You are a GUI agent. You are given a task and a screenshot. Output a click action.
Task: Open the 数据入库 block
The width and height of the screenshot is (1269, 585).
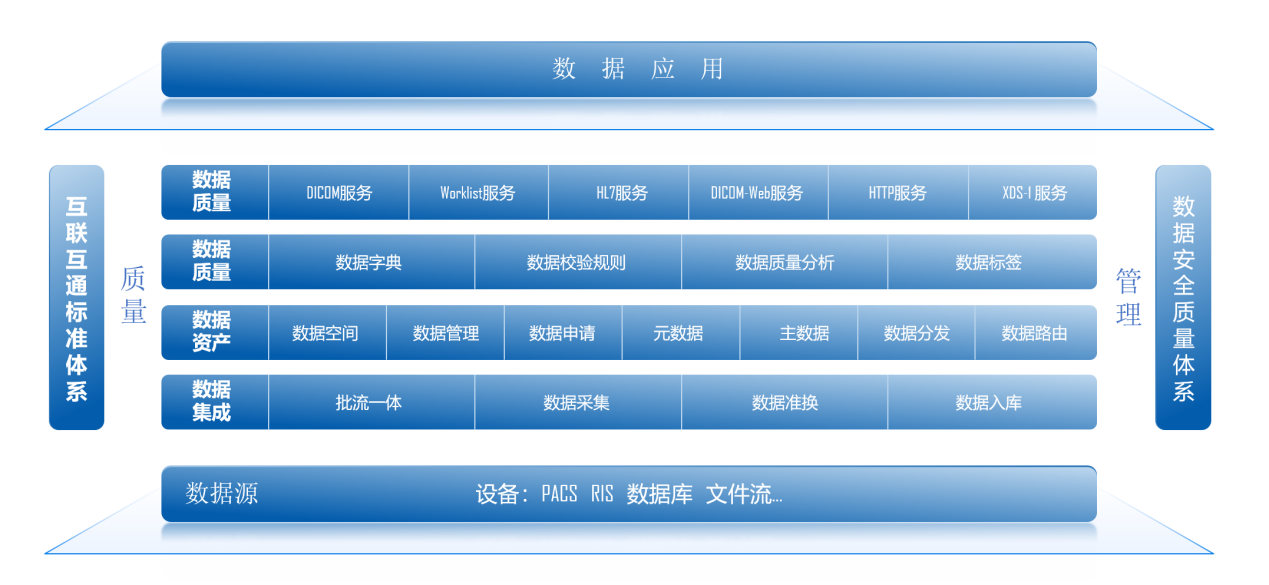(990, 403)
